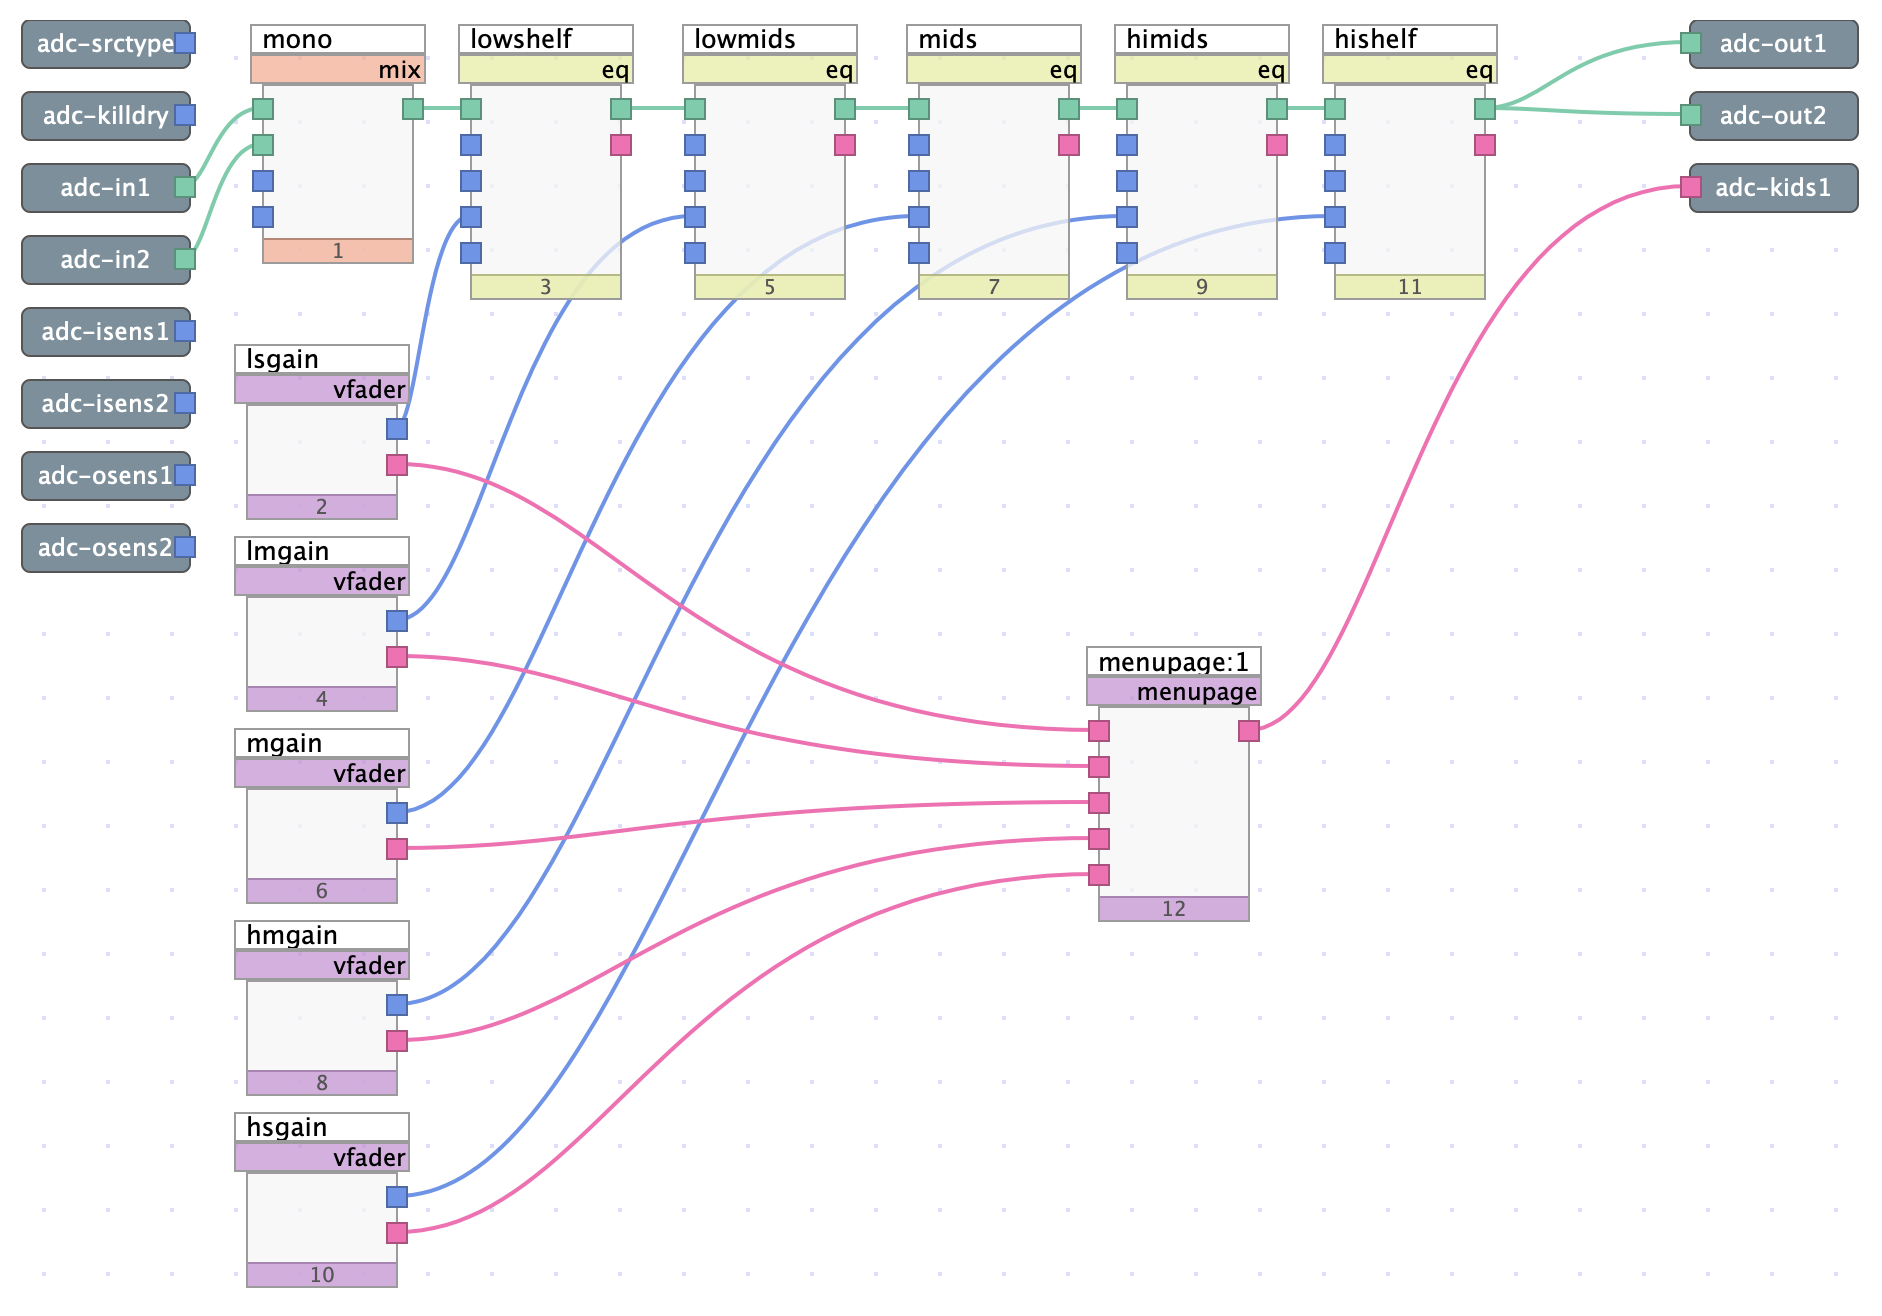Select the menupage:1 node title

[x=1174, y=661]
